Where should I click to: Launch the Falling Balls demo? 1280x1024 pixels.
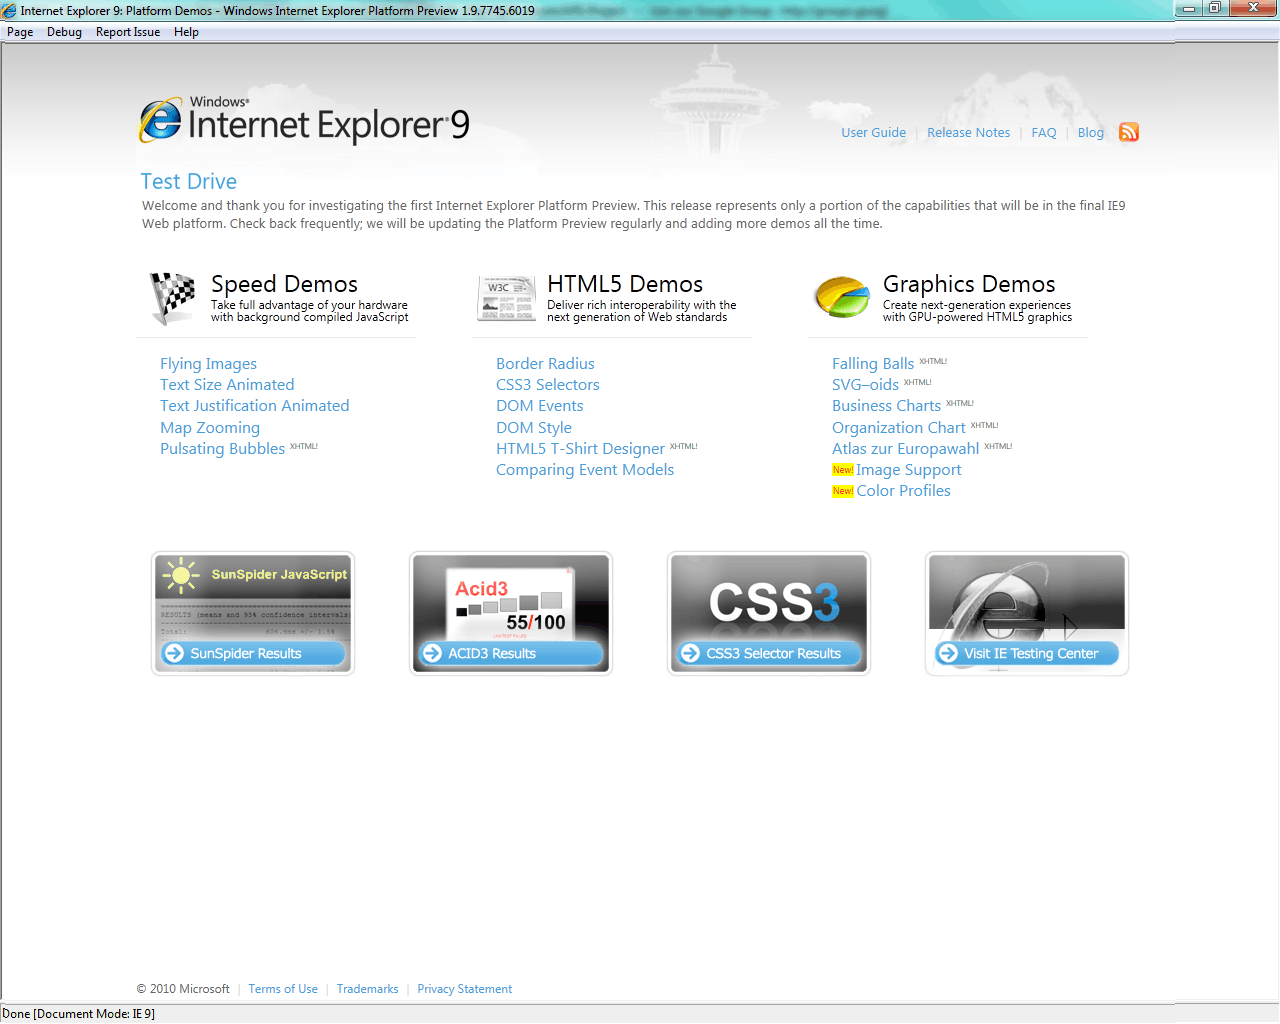point(873,364)
